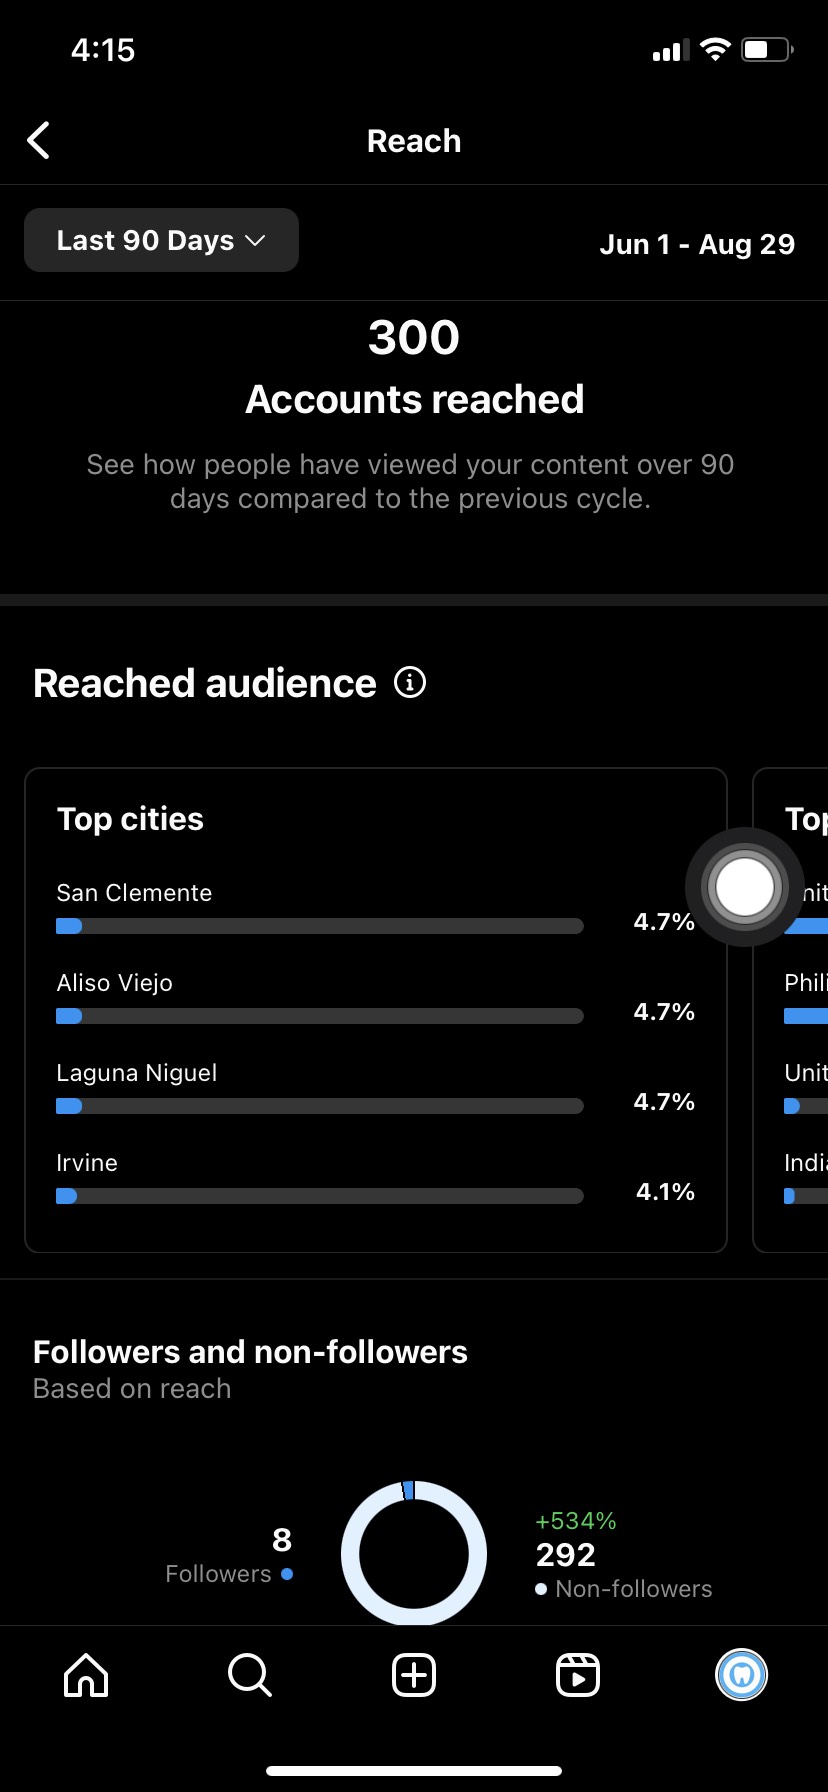This screenshot has width=828, height=1792.
Task: Expand the Last 90 Days dropdown
Action: pos(161,241)
